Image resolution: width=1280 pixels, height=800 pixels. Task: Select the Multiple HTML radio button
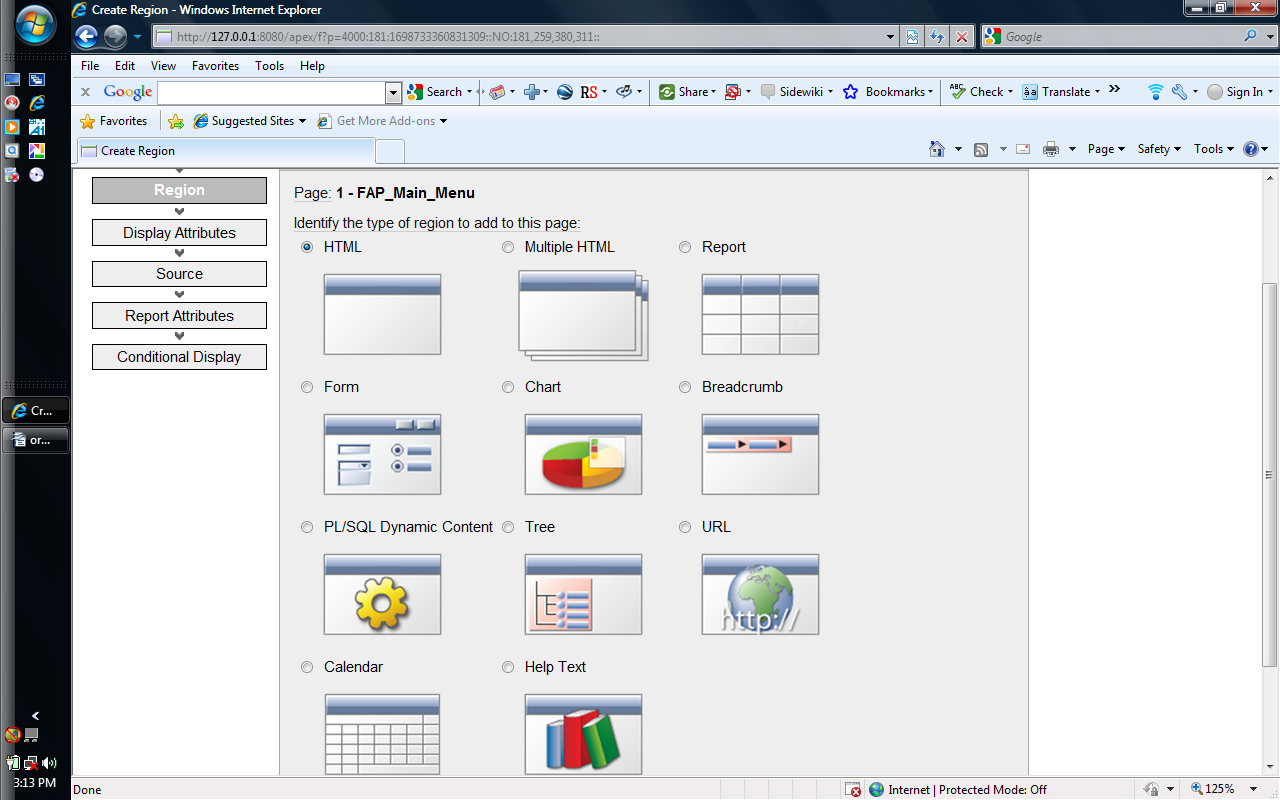pos(508,247)
